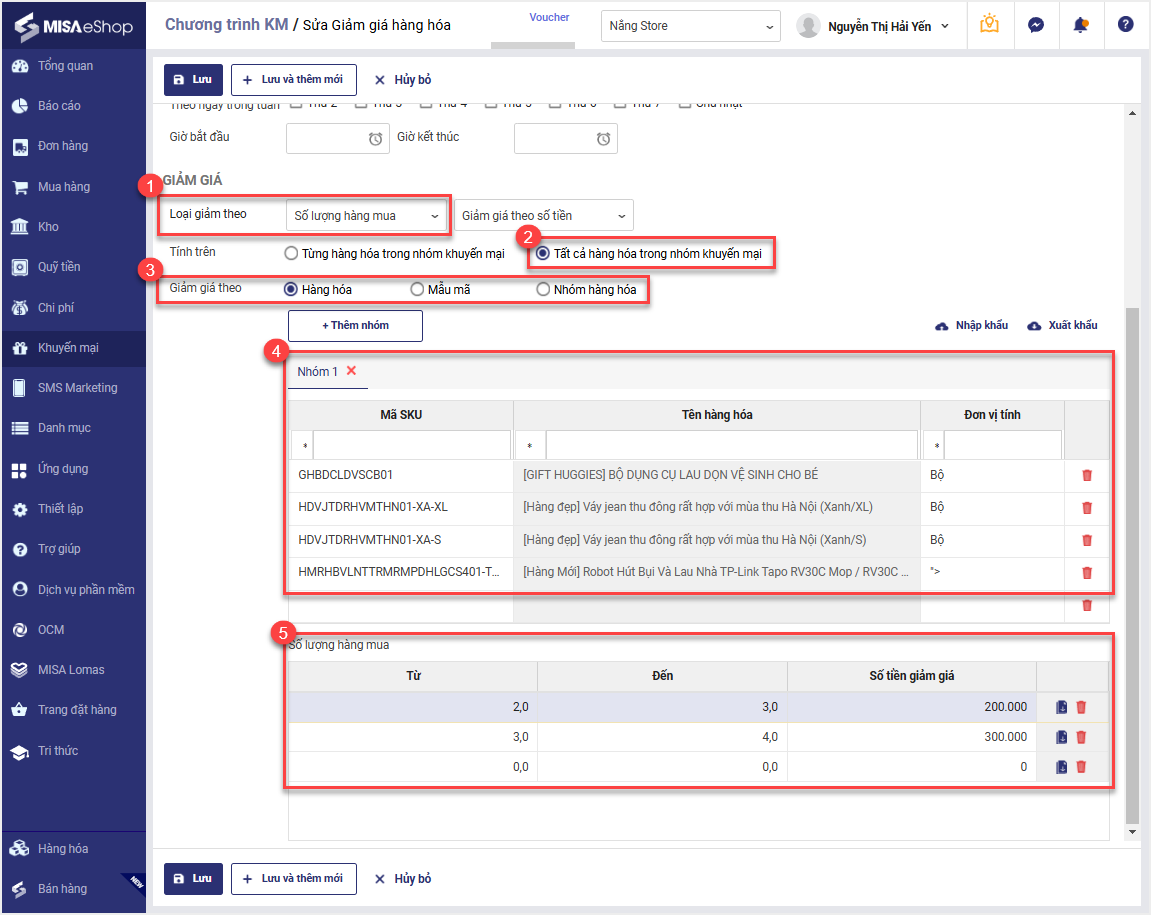Viewport: 1151px width, 915px height.
Task: Delete the 300.000 discount row
Action: click(x=1081, y=737)
